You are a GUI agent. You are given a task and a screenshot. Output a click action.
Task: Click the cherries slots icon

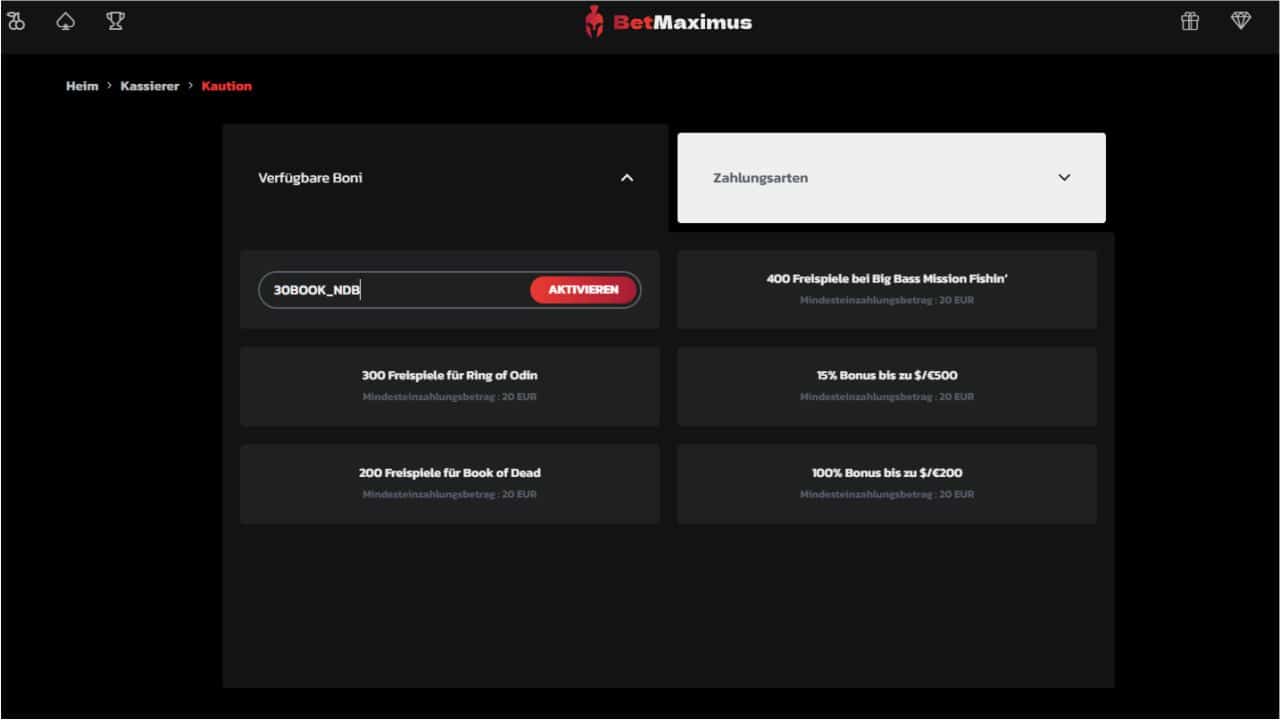[16, 21]
